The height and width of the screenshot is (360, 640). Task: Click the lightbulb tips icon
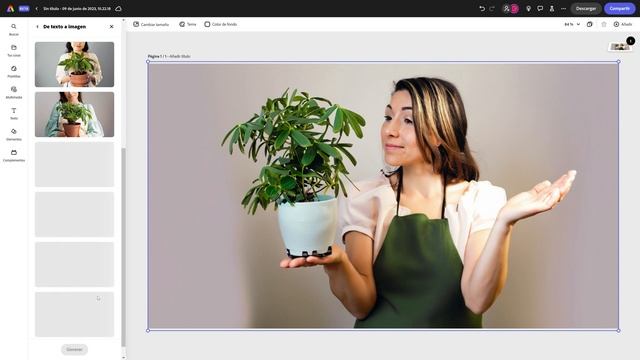[x=529, y=9]
